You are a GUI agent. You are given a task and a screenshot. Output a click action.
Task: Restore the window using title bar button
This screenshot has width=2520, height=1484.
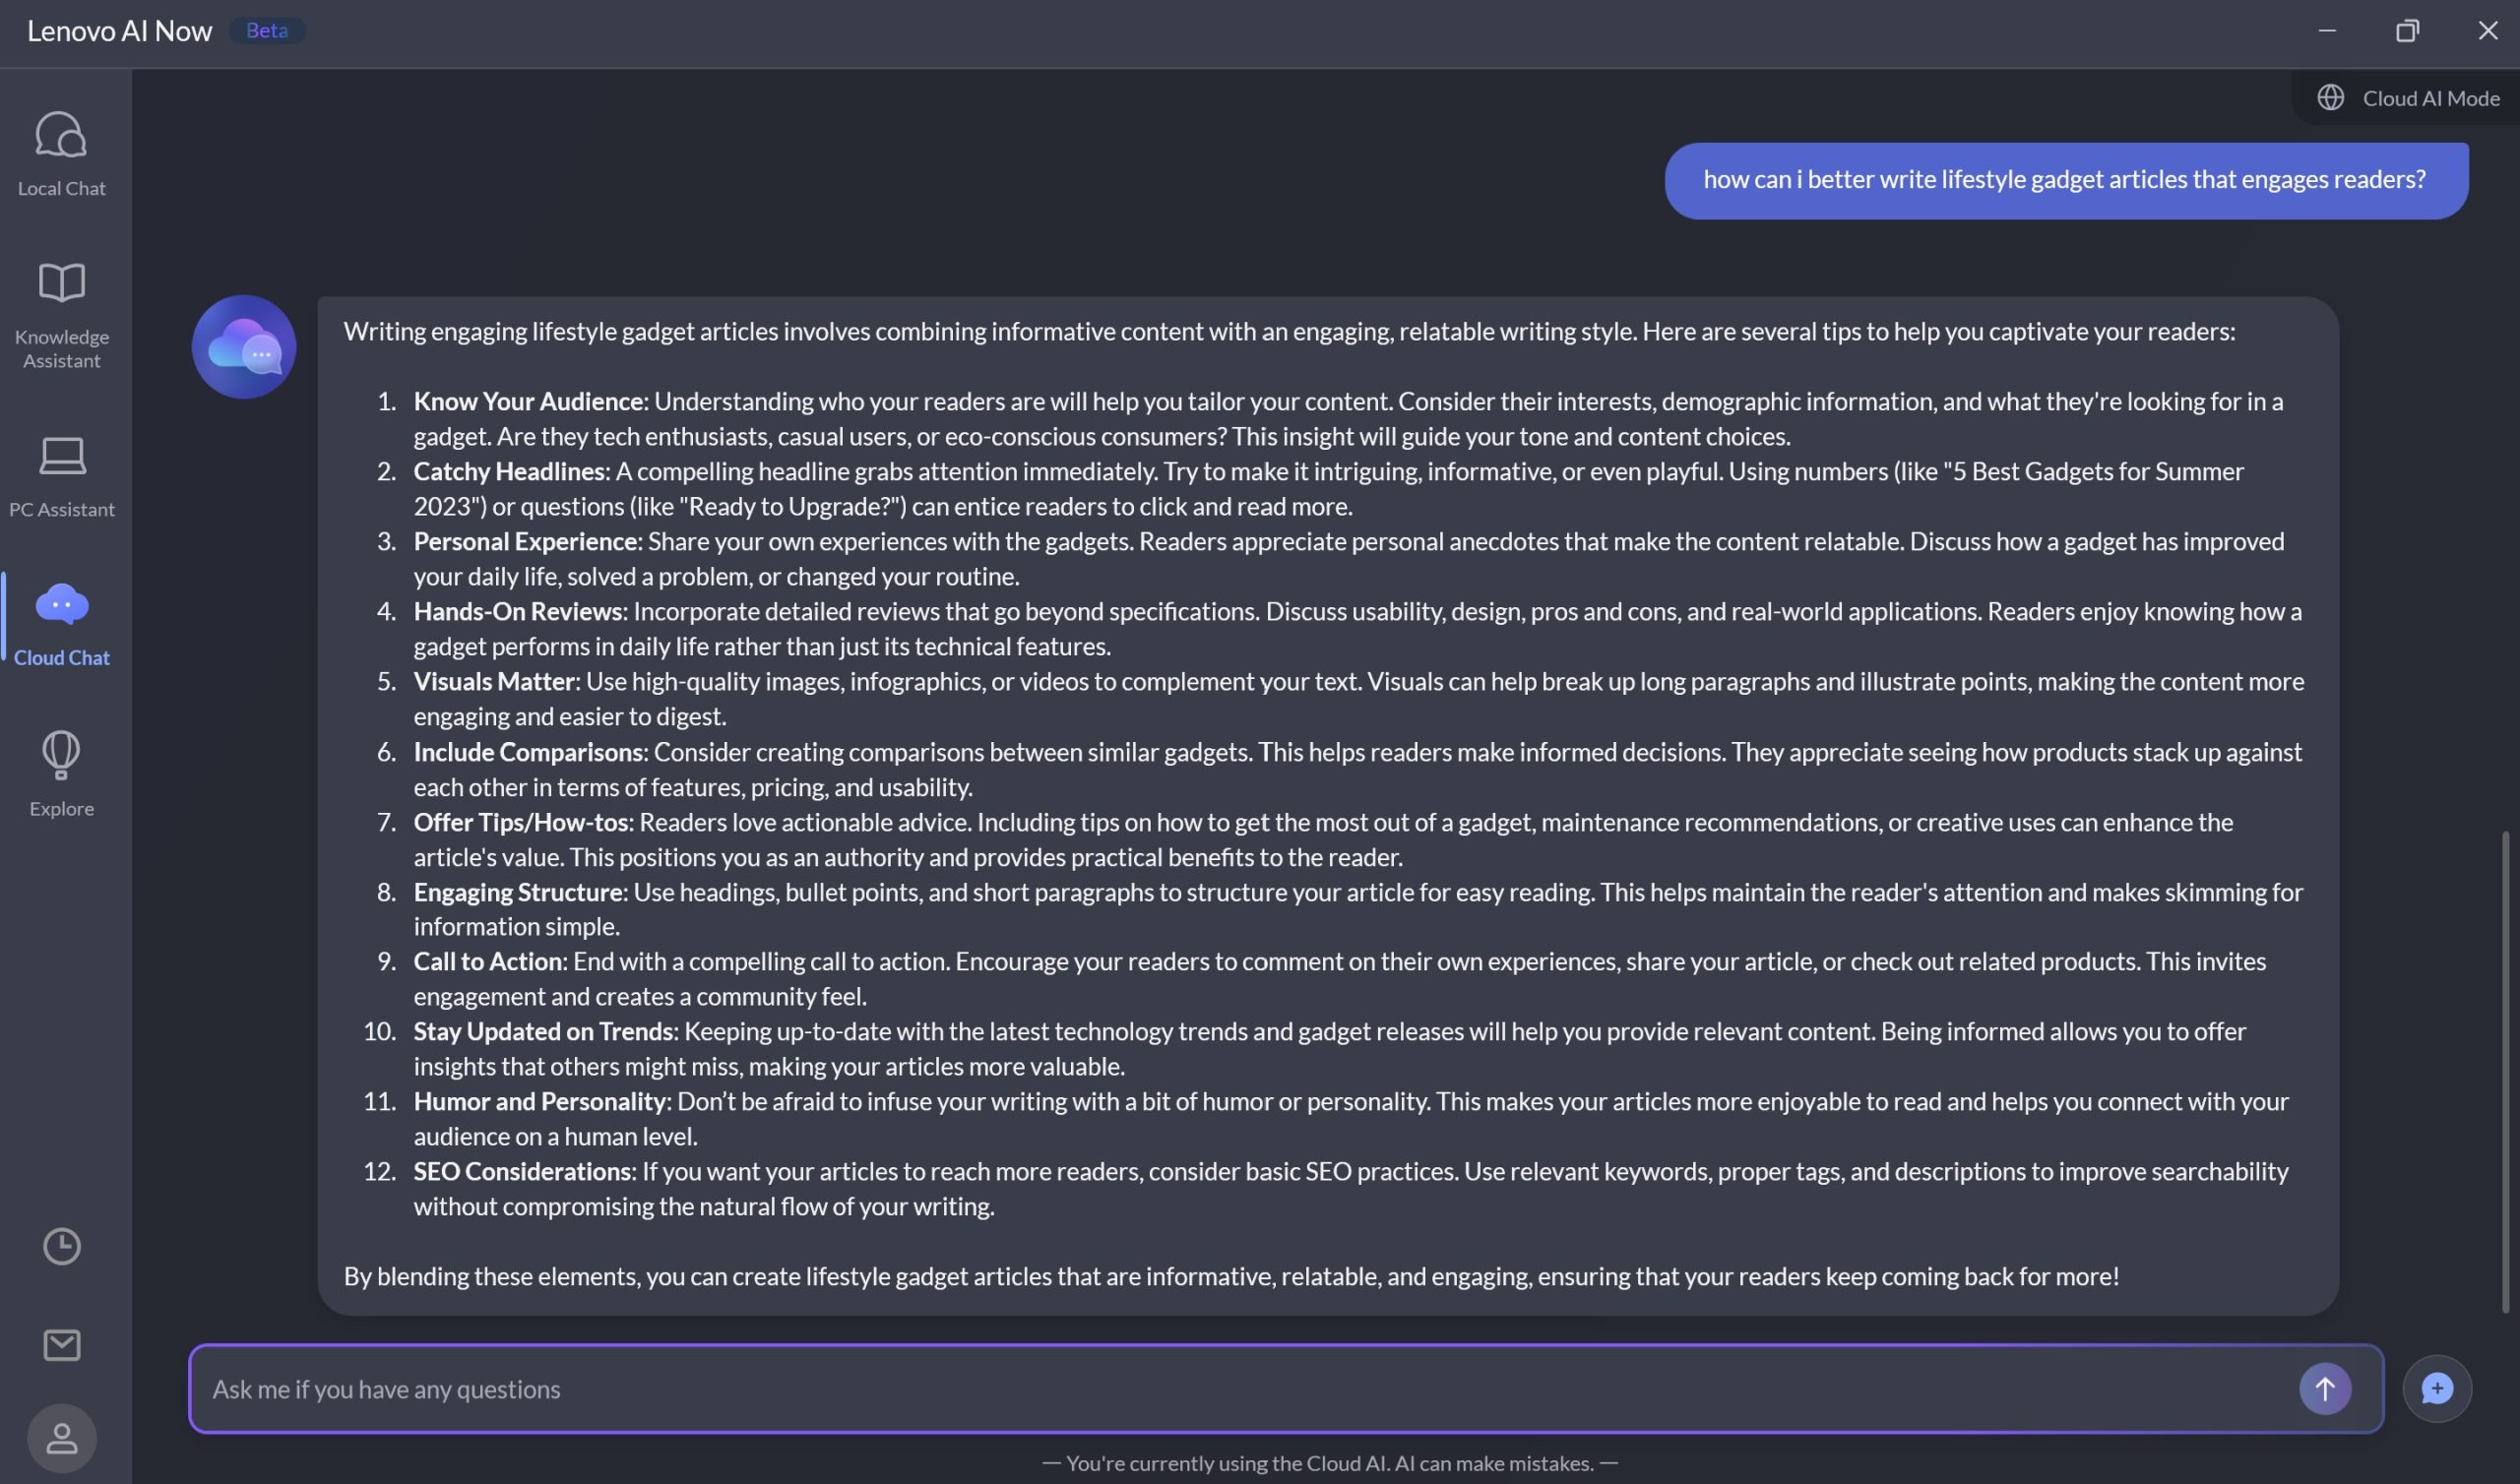tap(2407, 31)
